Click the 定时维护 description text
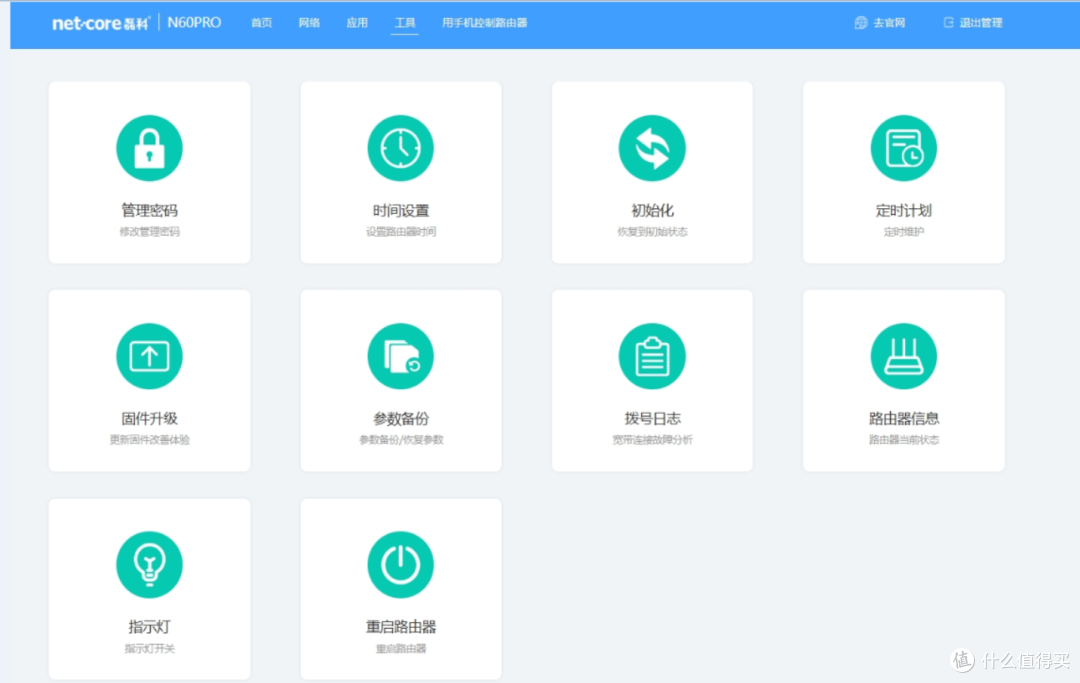The width and height of the screenshot is (1080, 683). point(903,231)
